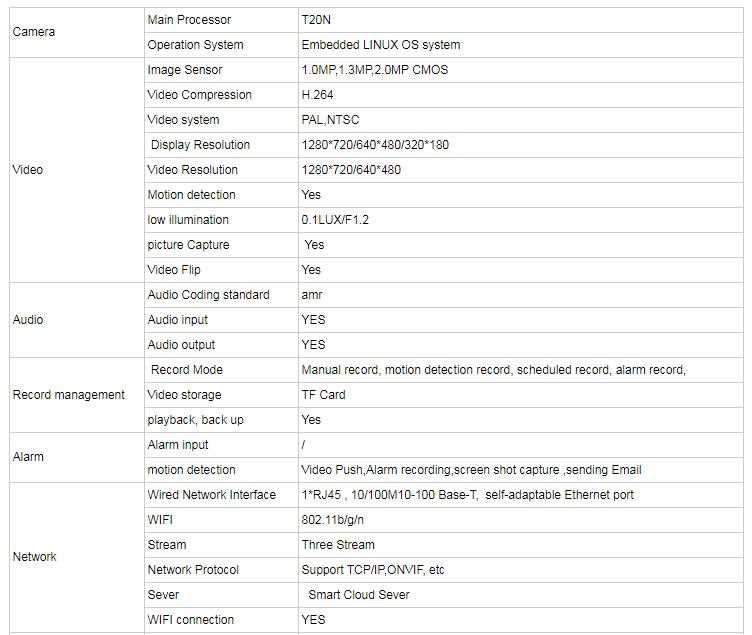
Task: Click the "1280*720/640*480/320*180" display resolution value
Action: point(375,145)
